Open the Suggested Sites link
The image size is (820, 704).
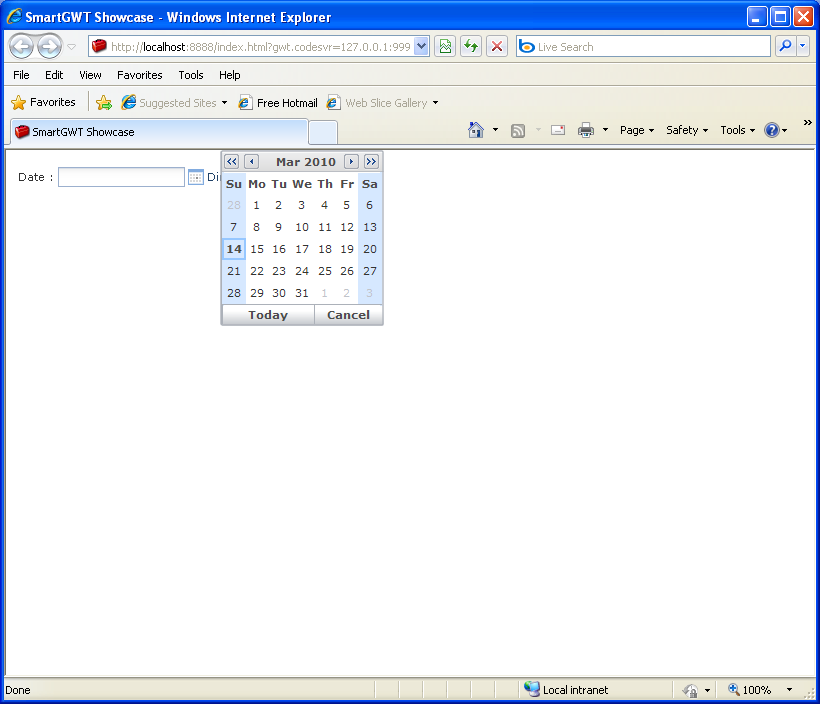click(x=174, y=103)
